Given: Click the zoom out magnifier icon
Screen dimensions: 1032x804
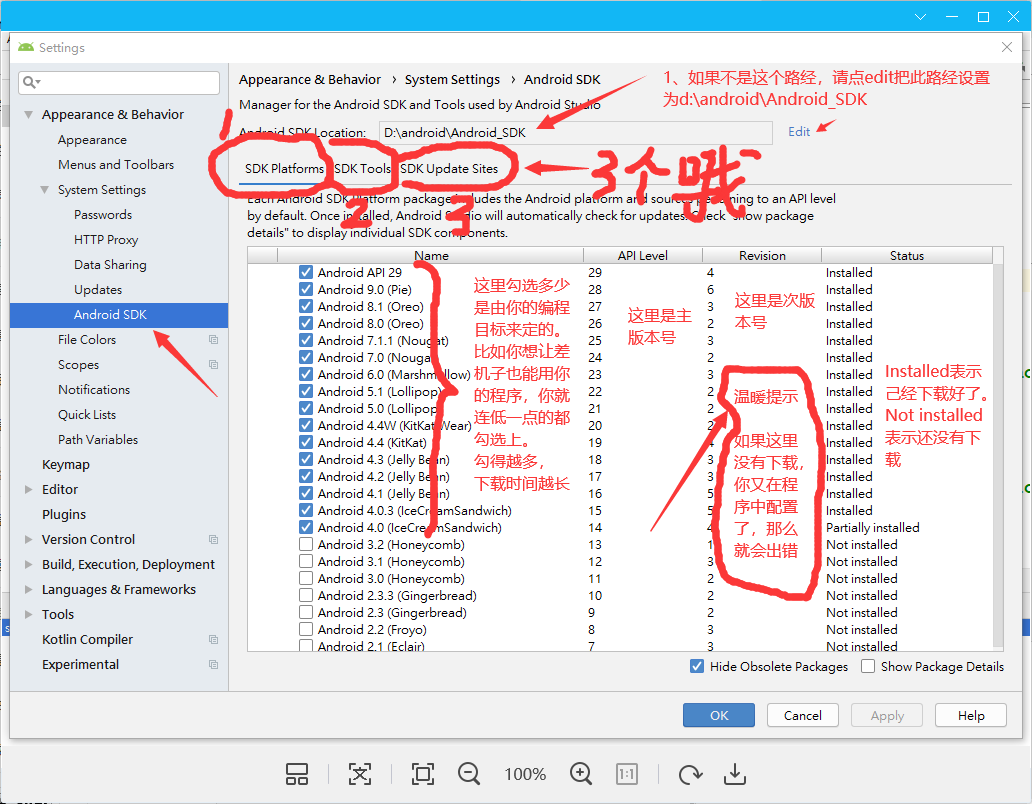Looking at the screenshot, I should coord(469,774).
